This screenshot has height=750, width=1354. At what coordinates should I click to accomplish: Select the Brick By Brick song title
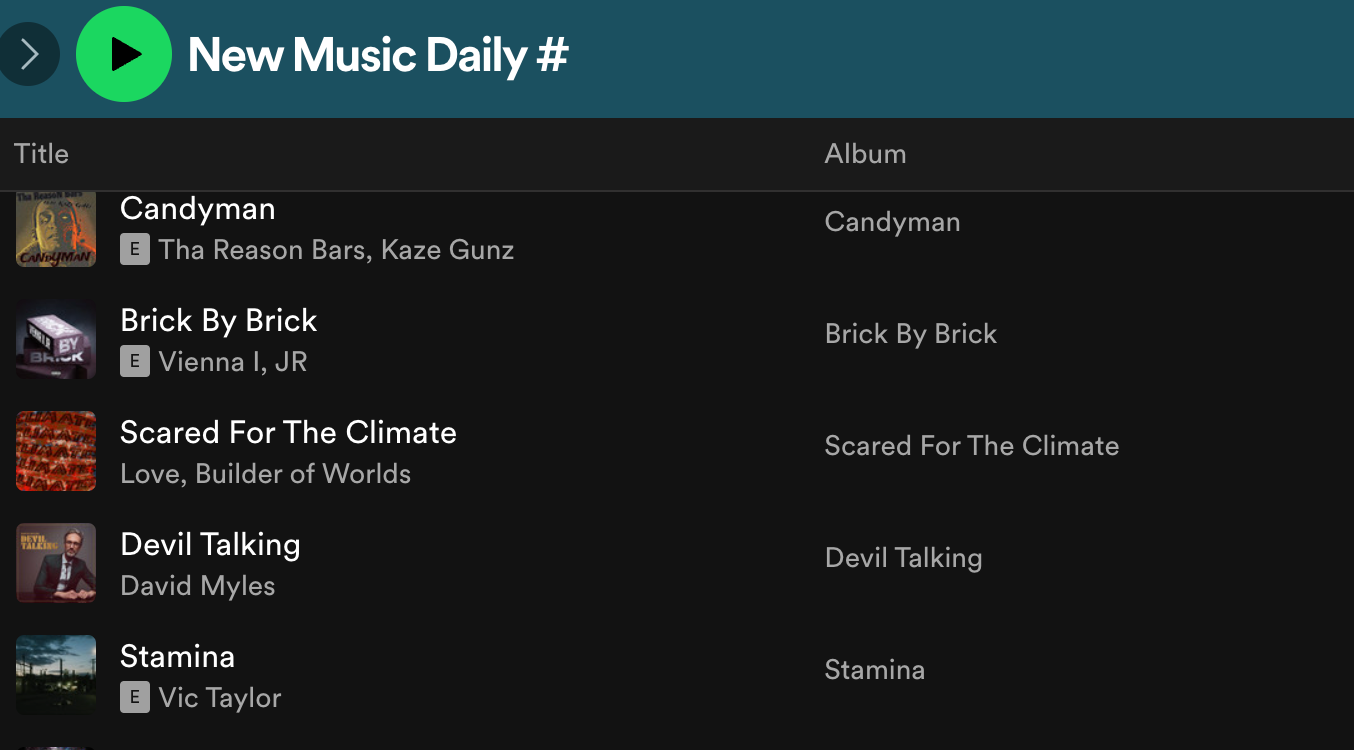[219, 320]
